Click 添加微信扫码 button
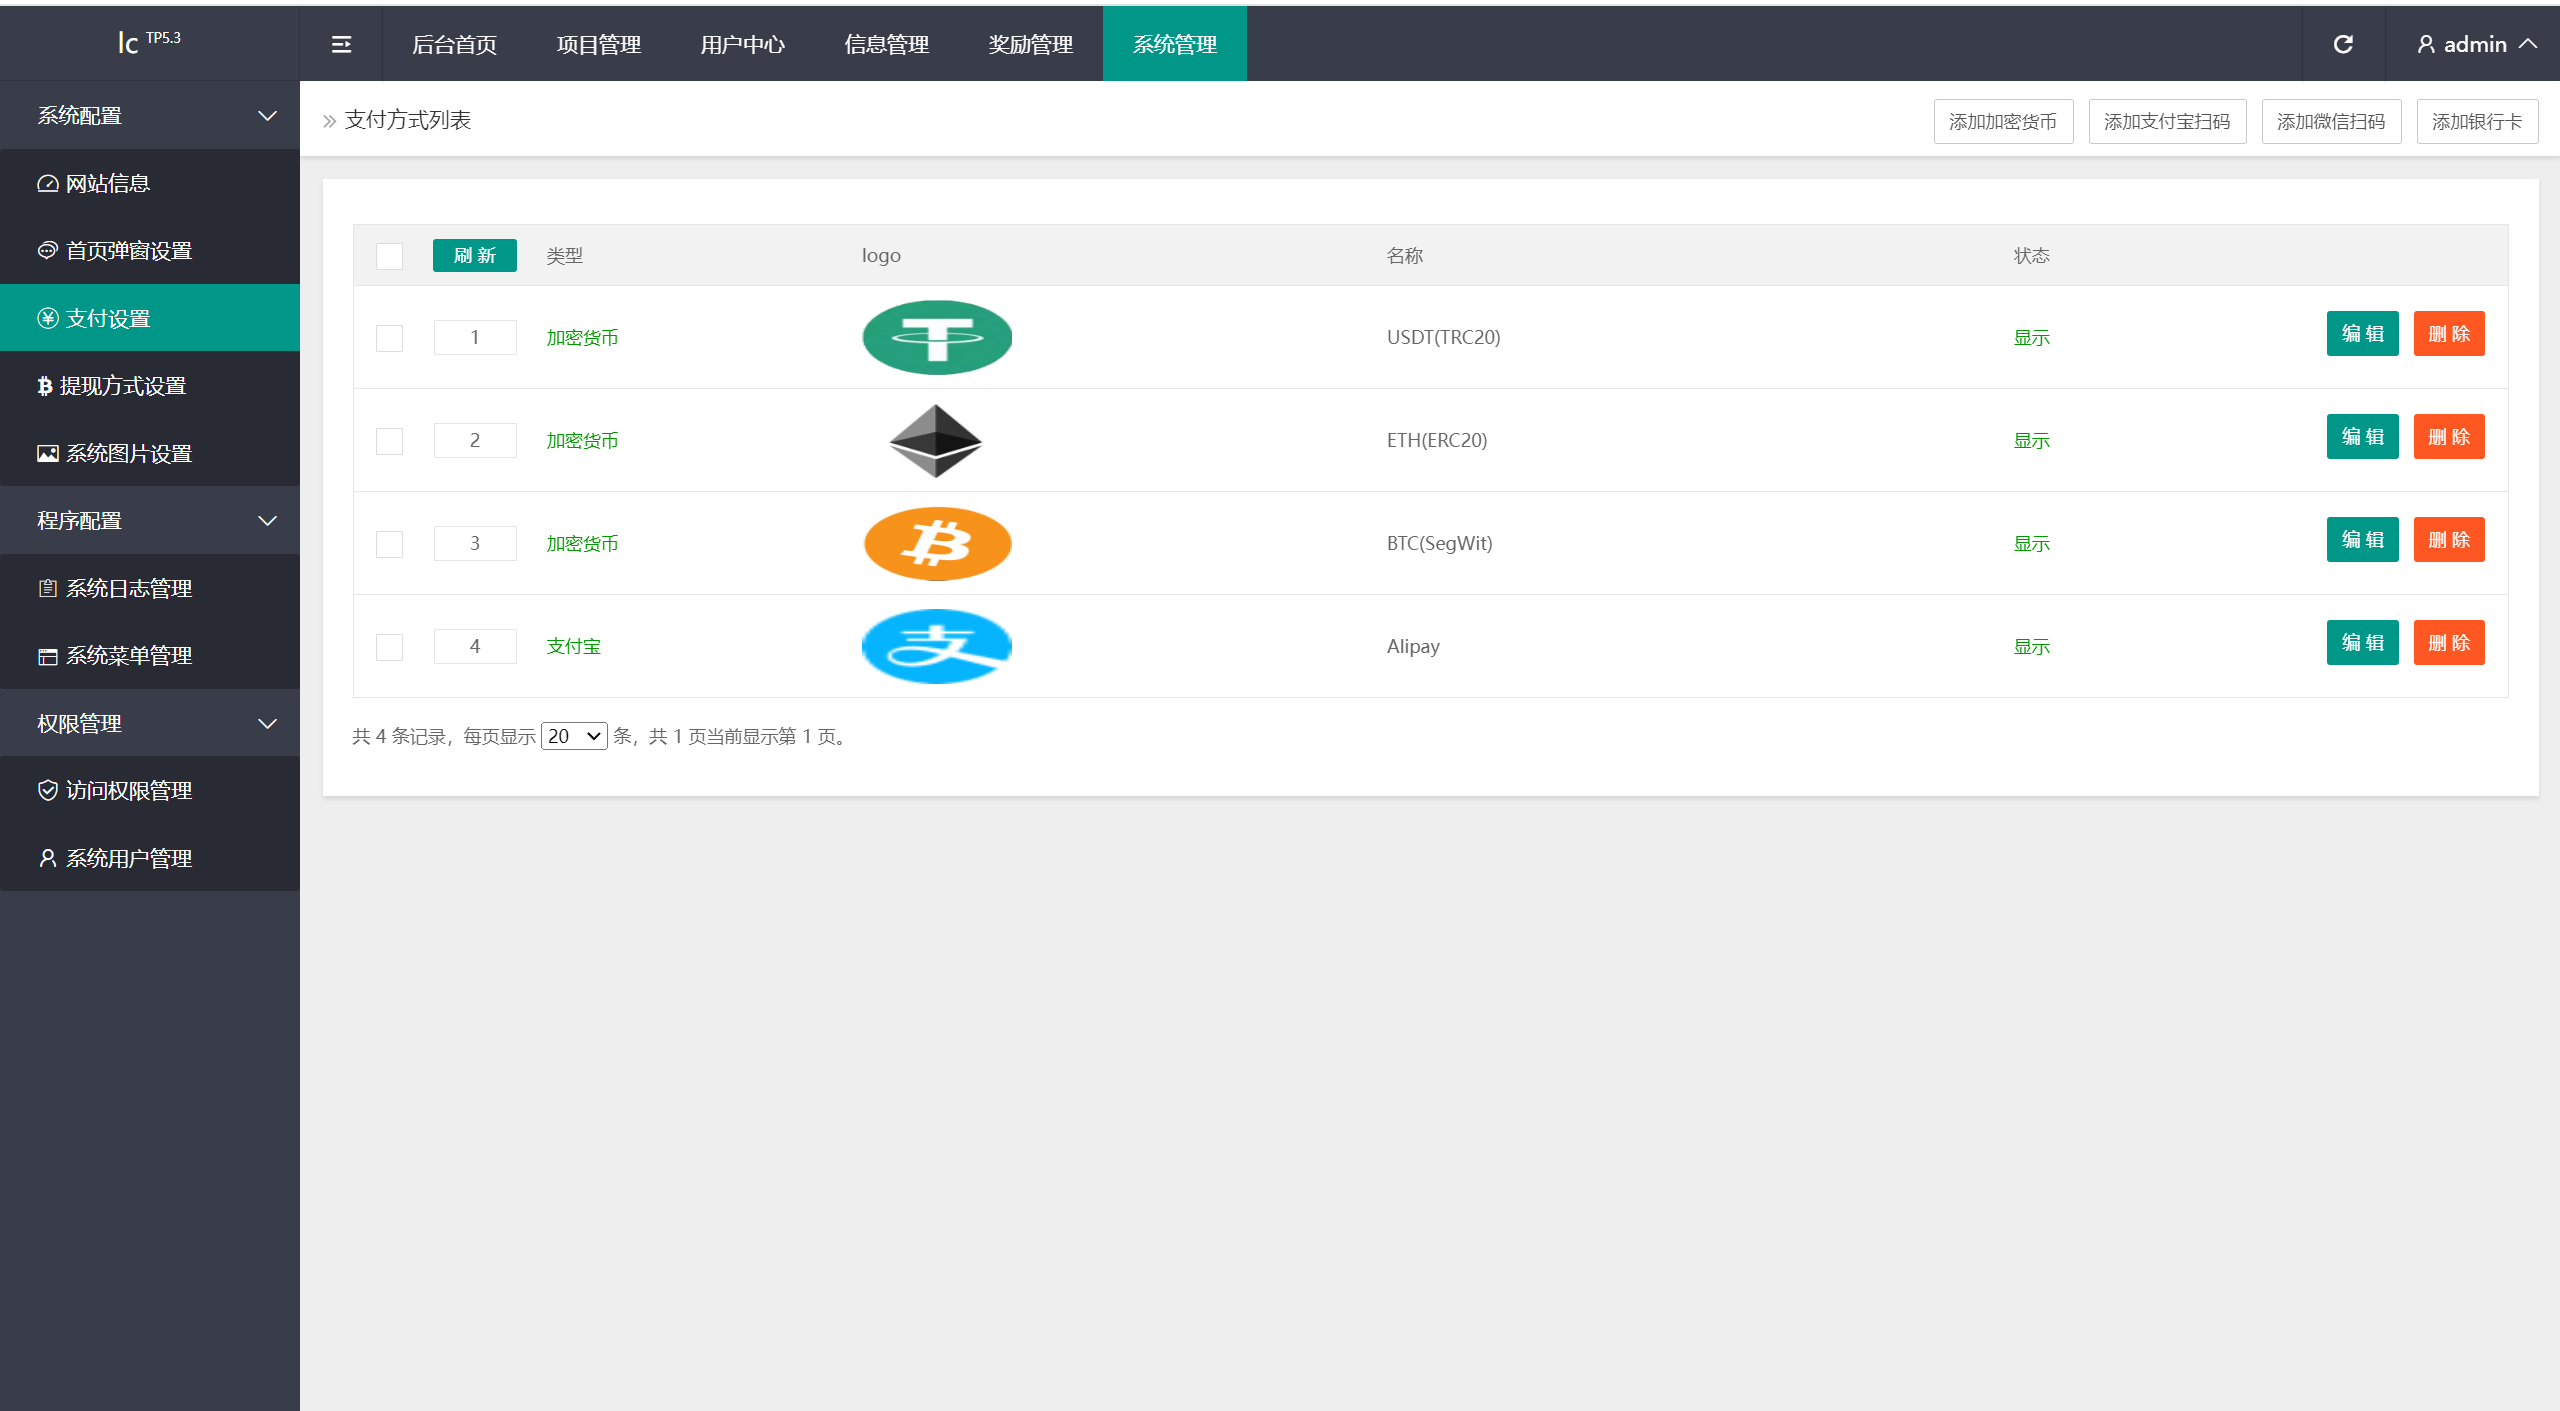Viewport: 2560px width, 1411px height. coord(2327,120)
